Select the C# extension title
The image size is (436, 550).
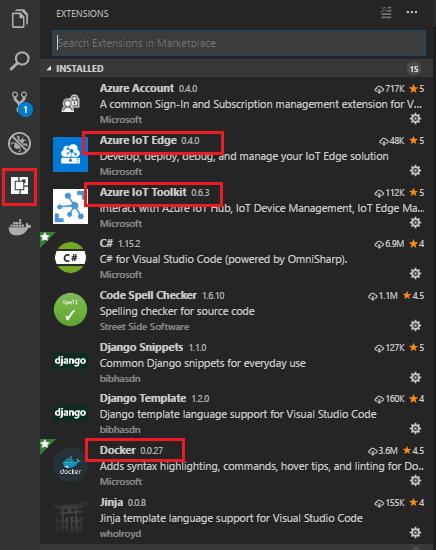tap(106, 243)
